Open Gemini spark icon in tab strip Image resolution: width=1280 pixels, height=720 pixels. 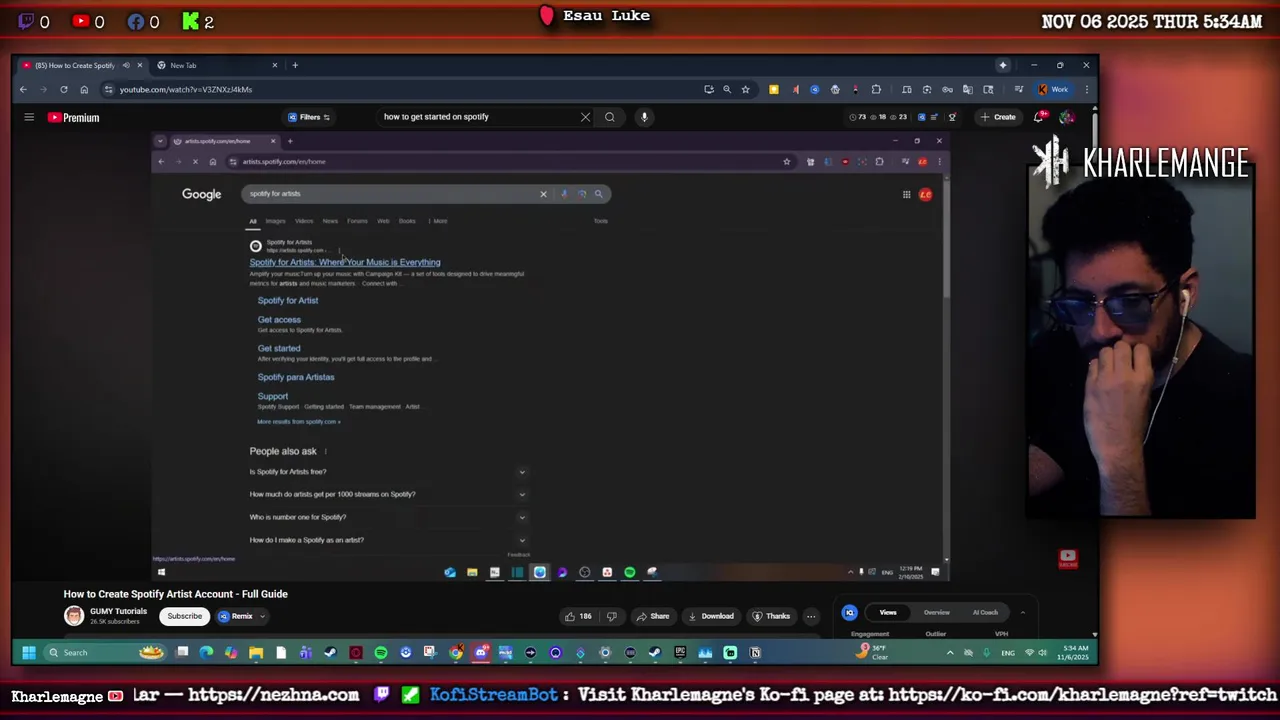point(1003,65)
